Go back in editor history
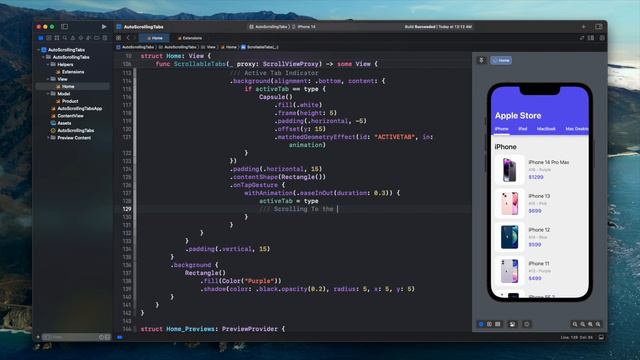This screenshot has width=640, height=360. click(128, 38)
